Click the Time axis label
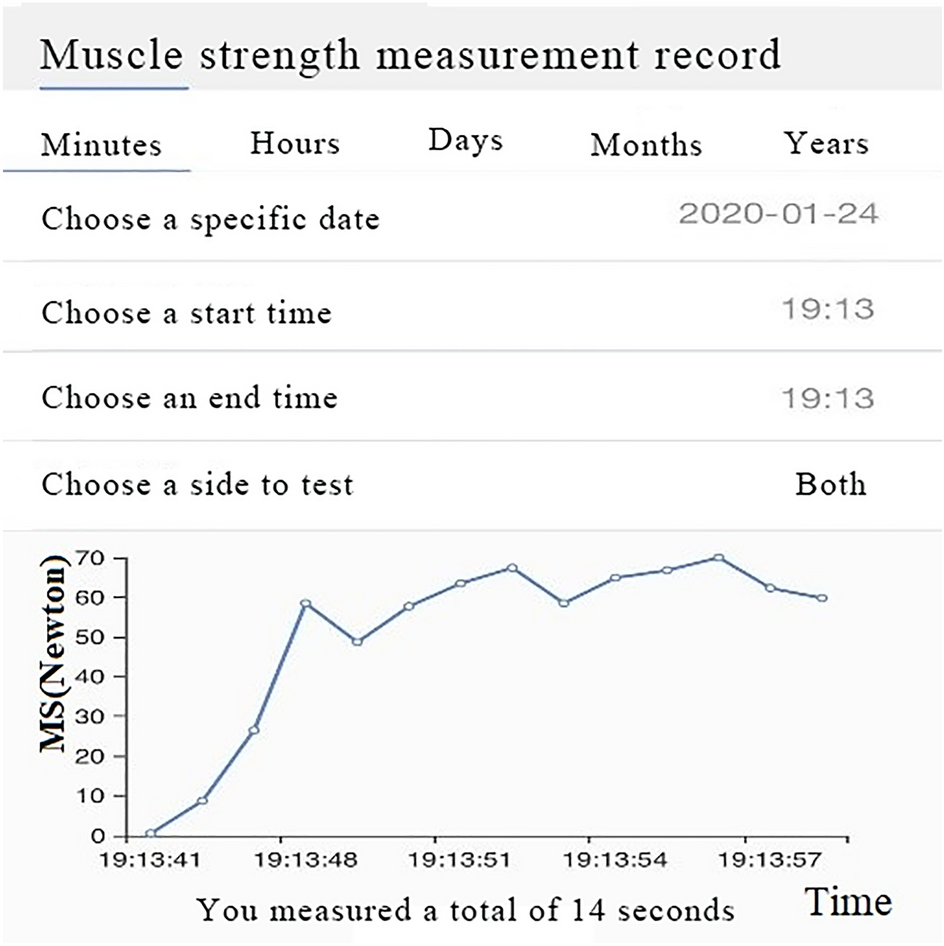Image resolution: width=944 pixels, height=946 pixels. click(x=849, y=899)
